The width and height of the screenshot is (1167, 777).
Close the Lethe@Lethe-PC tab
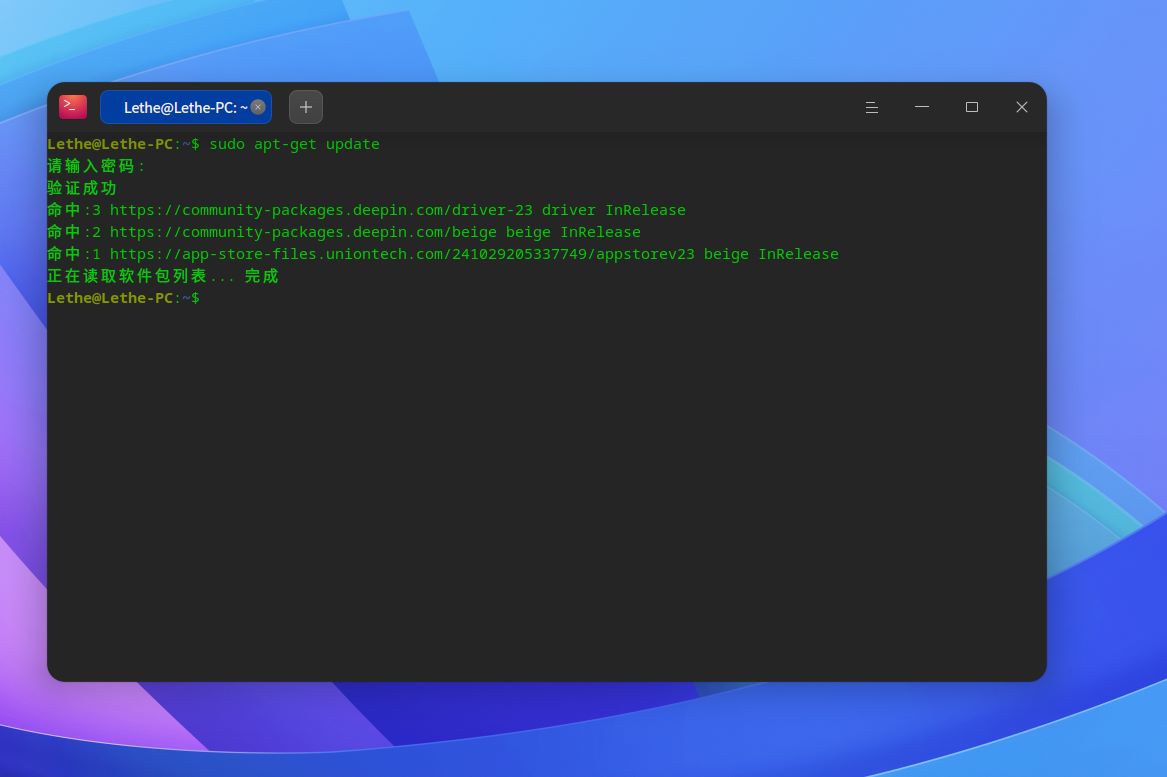coord(258,107)
